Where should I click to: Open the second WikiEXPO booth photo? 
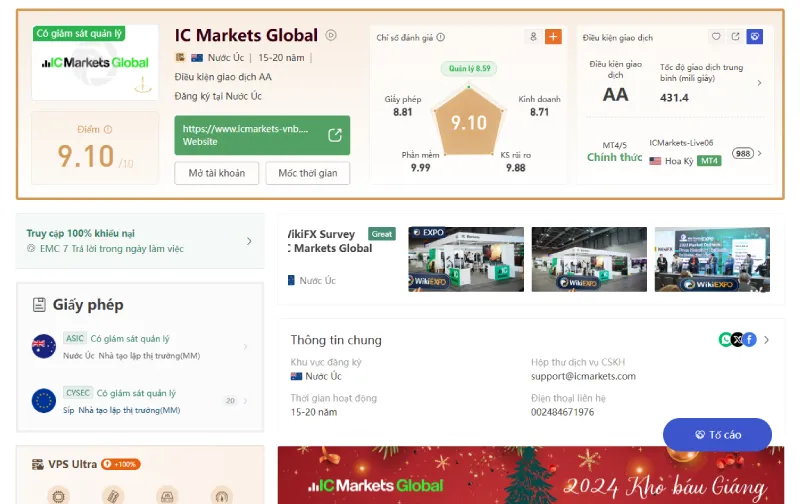[x=589, y=259]
